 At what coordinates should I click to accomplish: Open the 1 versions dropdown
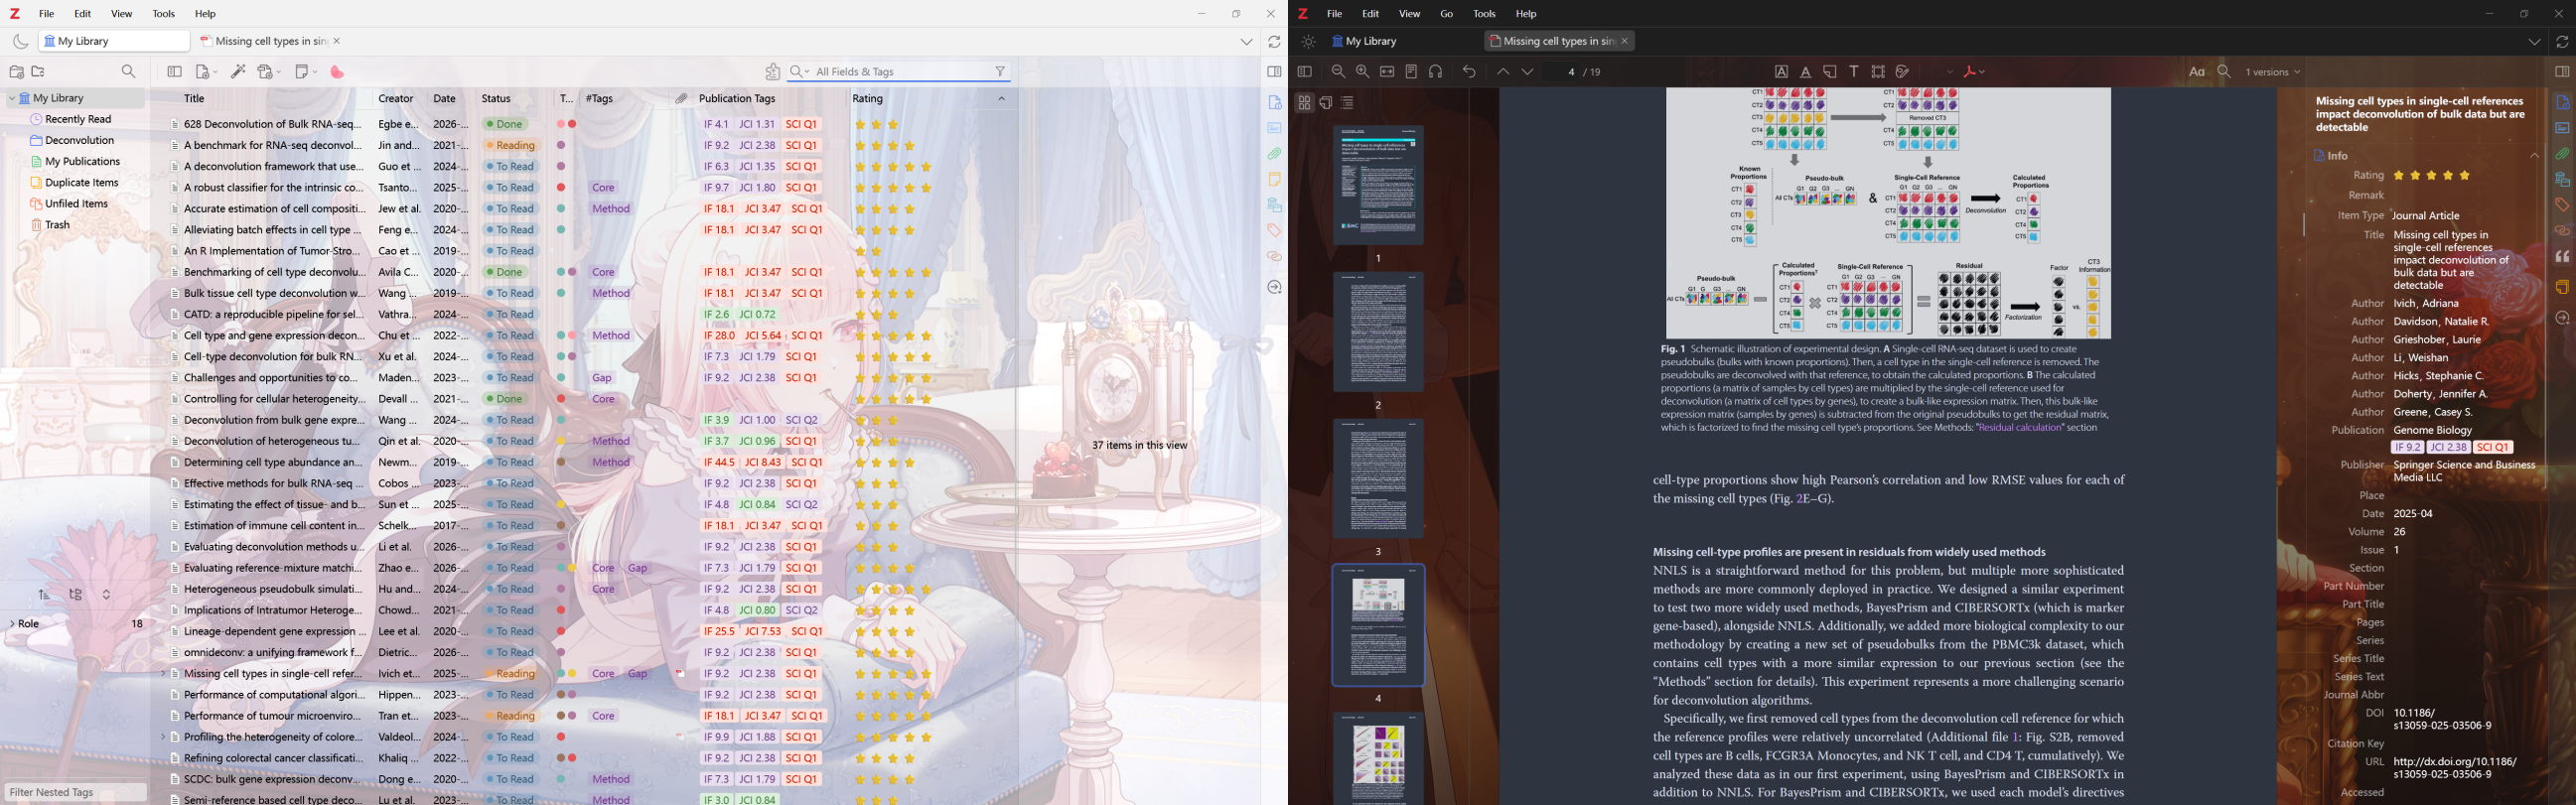click(x=2274, y=72)
